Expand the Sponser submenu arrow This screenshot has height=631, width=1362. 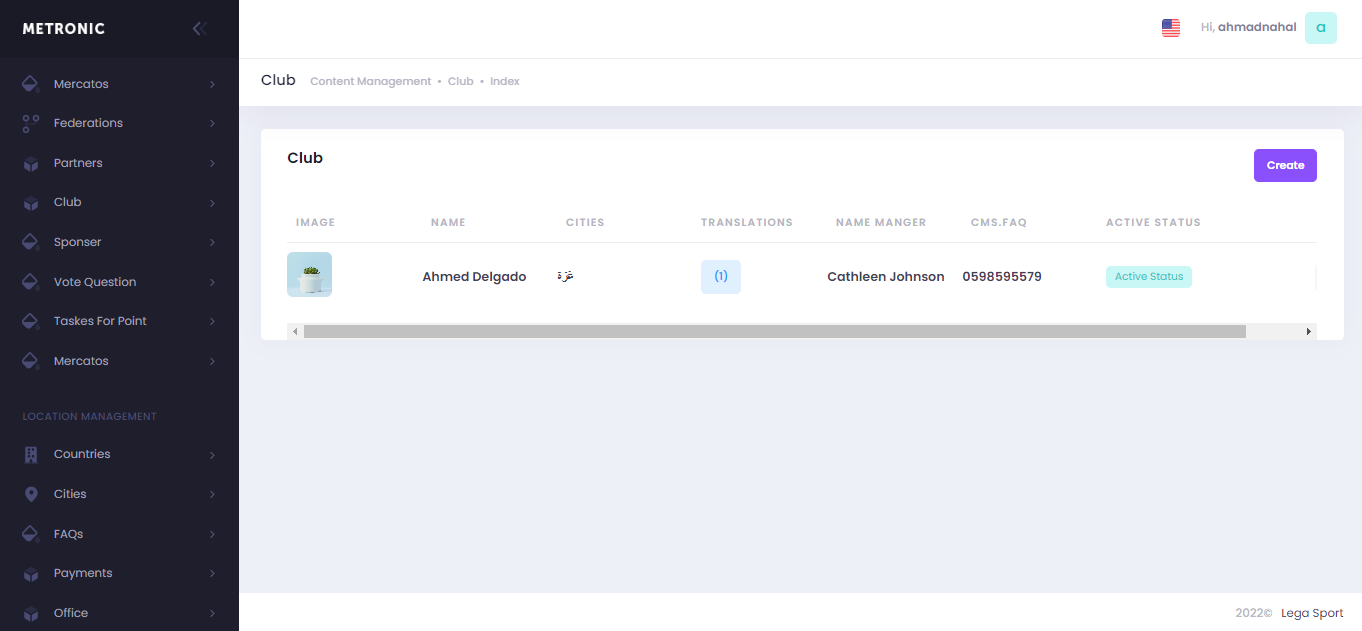click(x=212, y=243)
